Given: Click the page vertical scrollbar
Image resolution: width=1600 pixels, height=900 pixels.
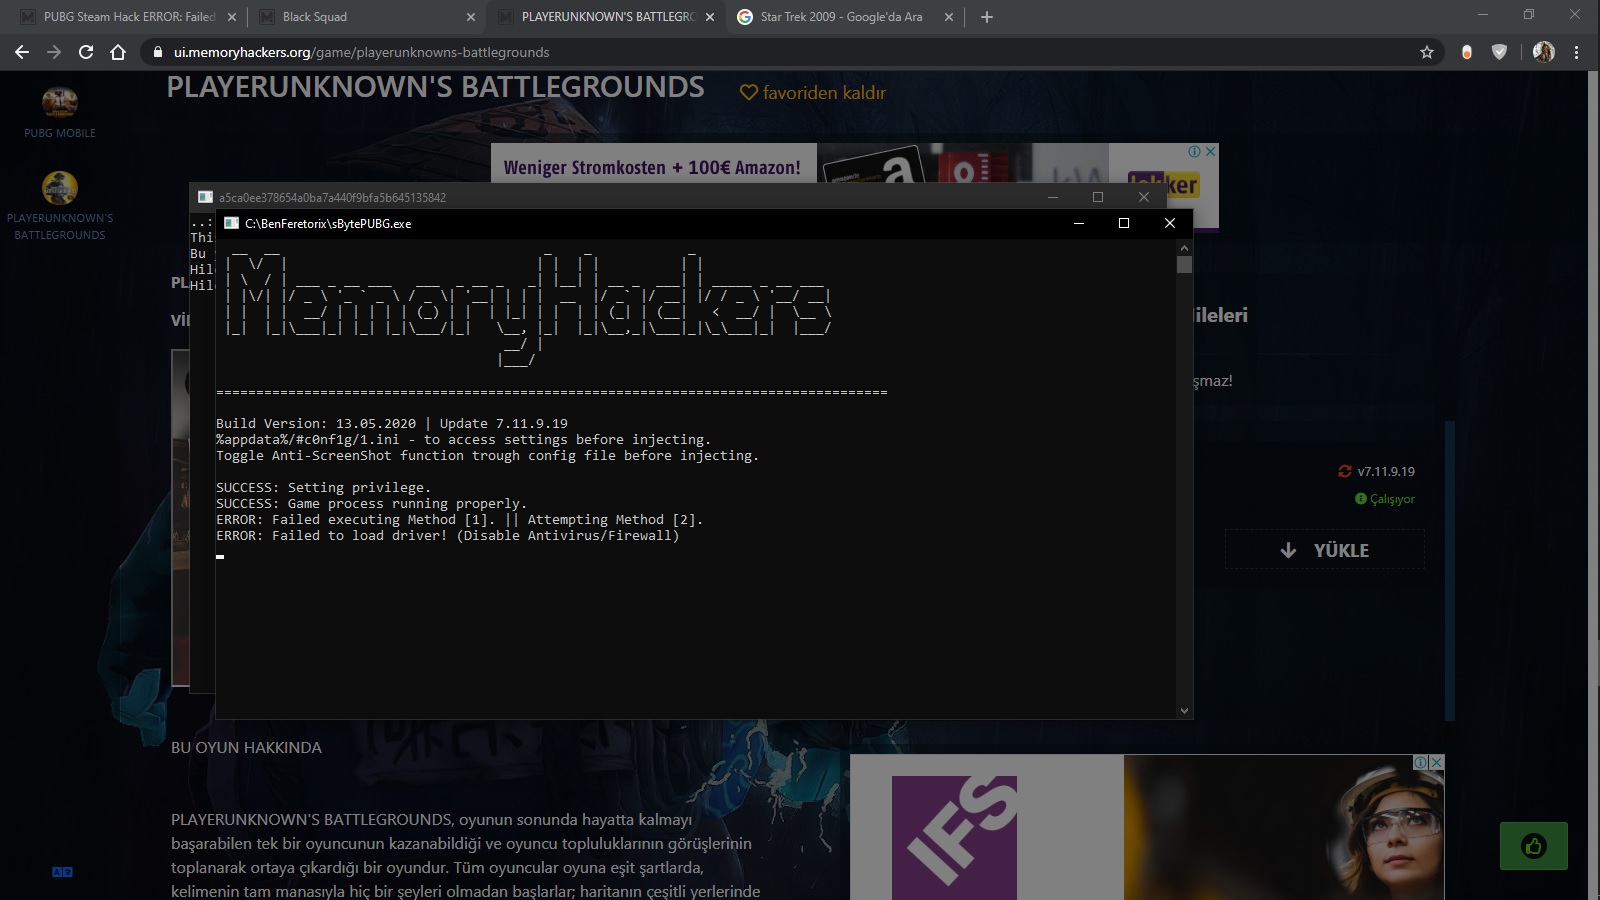Looking at the screenshot, I should 1594,484.
